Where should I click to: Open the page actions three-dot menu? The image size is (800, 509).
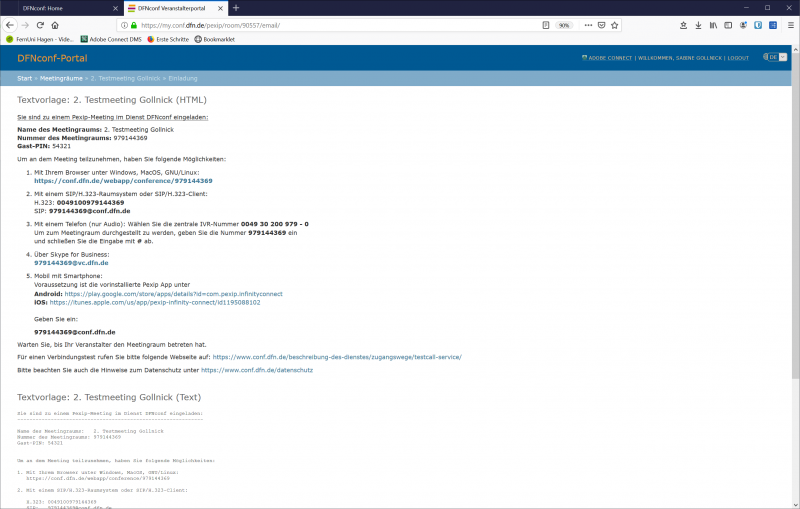(588, 25)
